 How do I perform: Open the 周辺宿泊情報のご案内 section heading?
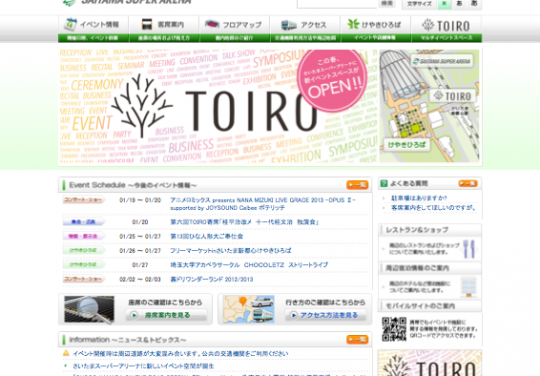[430, 268]
